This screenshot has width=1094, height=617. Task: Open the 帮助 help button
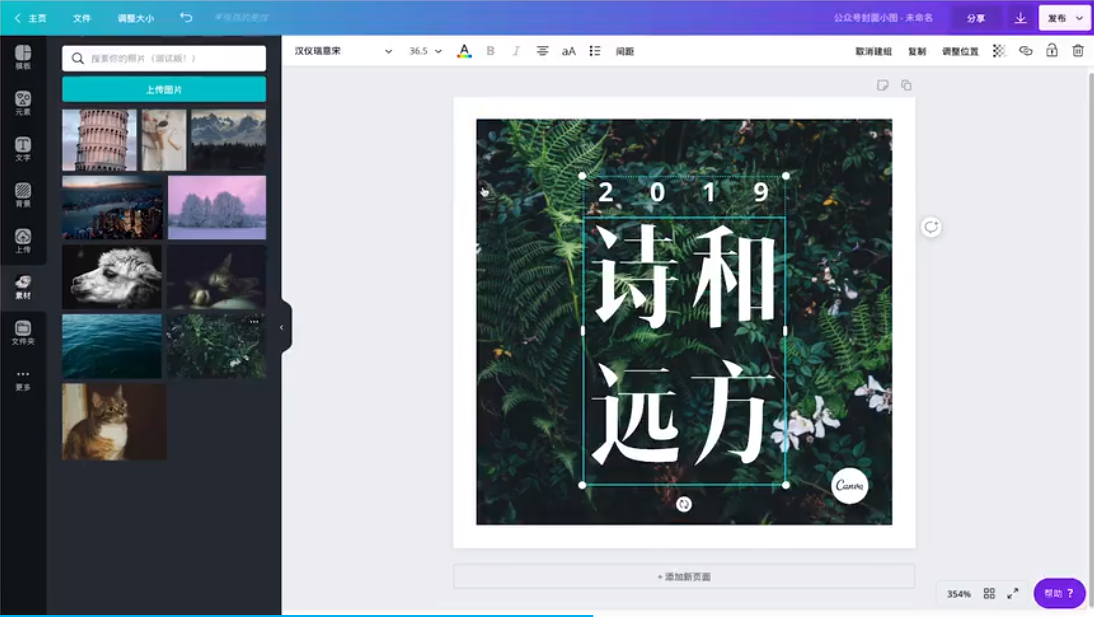1059,593
